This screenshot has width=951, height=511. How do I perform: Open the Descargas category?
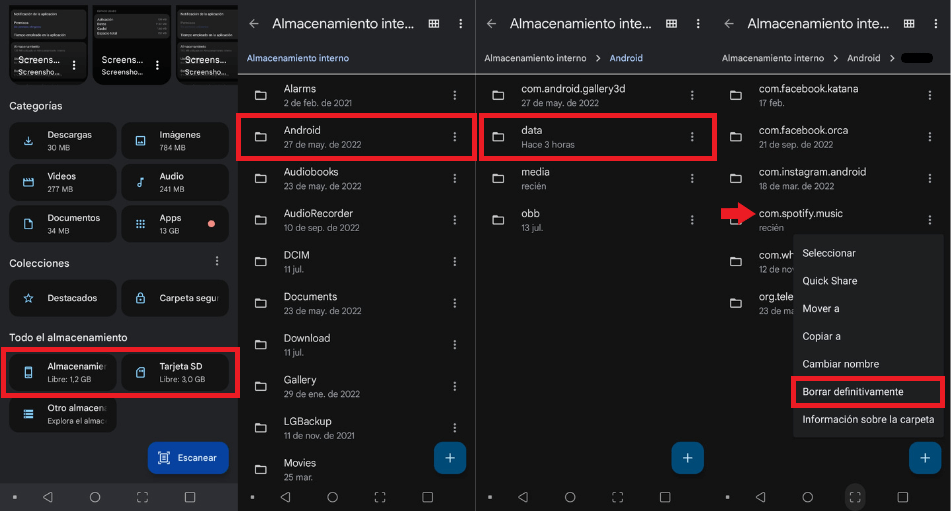click(x=62, y=141)
